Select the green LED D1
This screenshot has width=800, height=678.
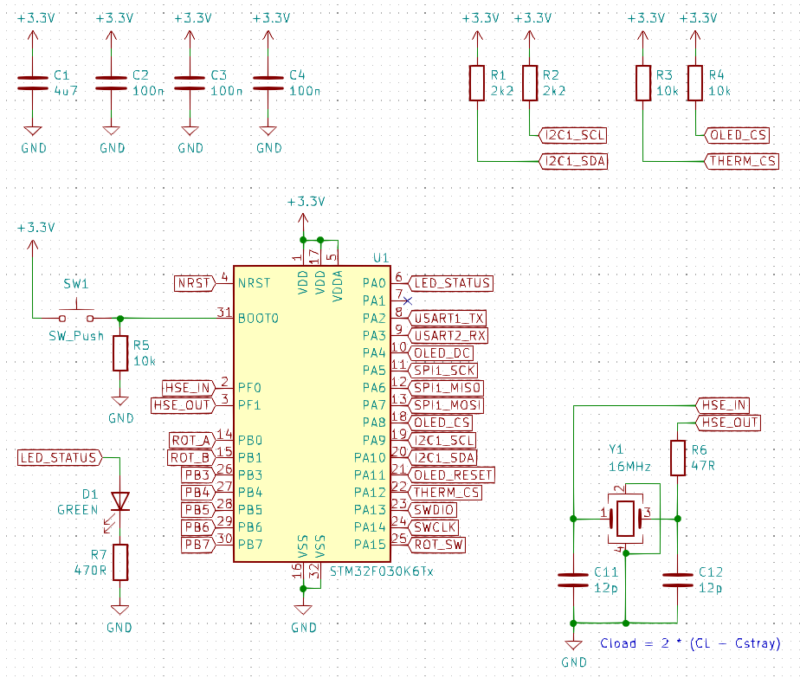tap(120, 502)
